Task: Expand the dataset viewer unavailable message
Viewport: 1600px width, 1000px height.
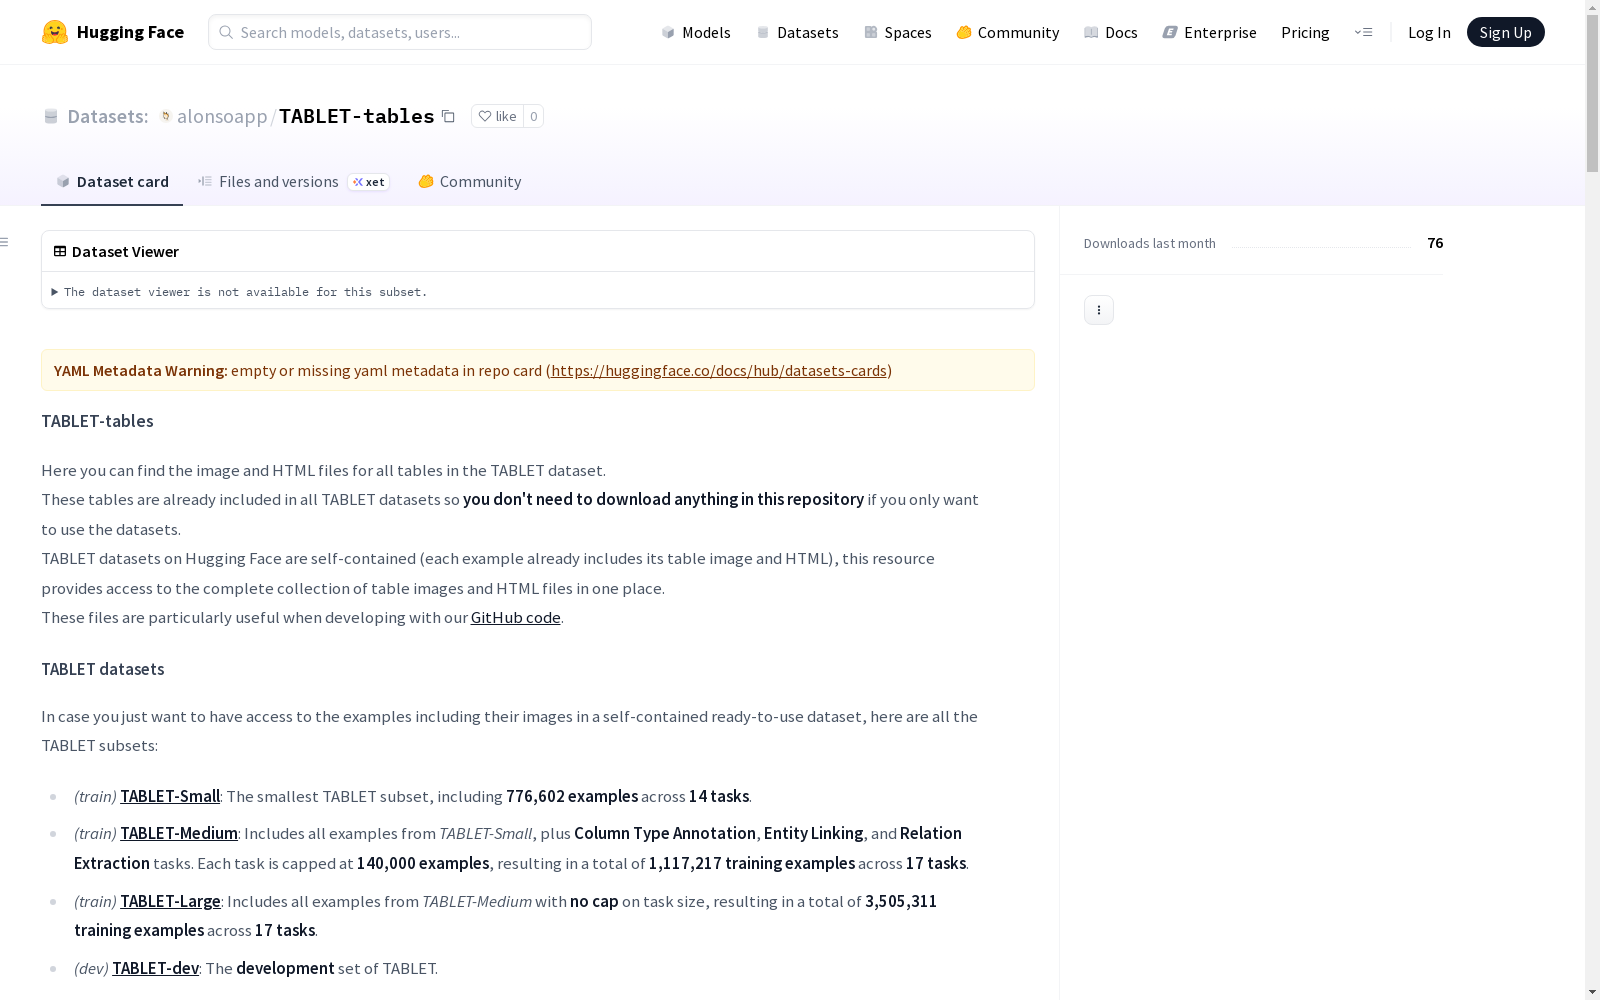Action: [240, 292]
